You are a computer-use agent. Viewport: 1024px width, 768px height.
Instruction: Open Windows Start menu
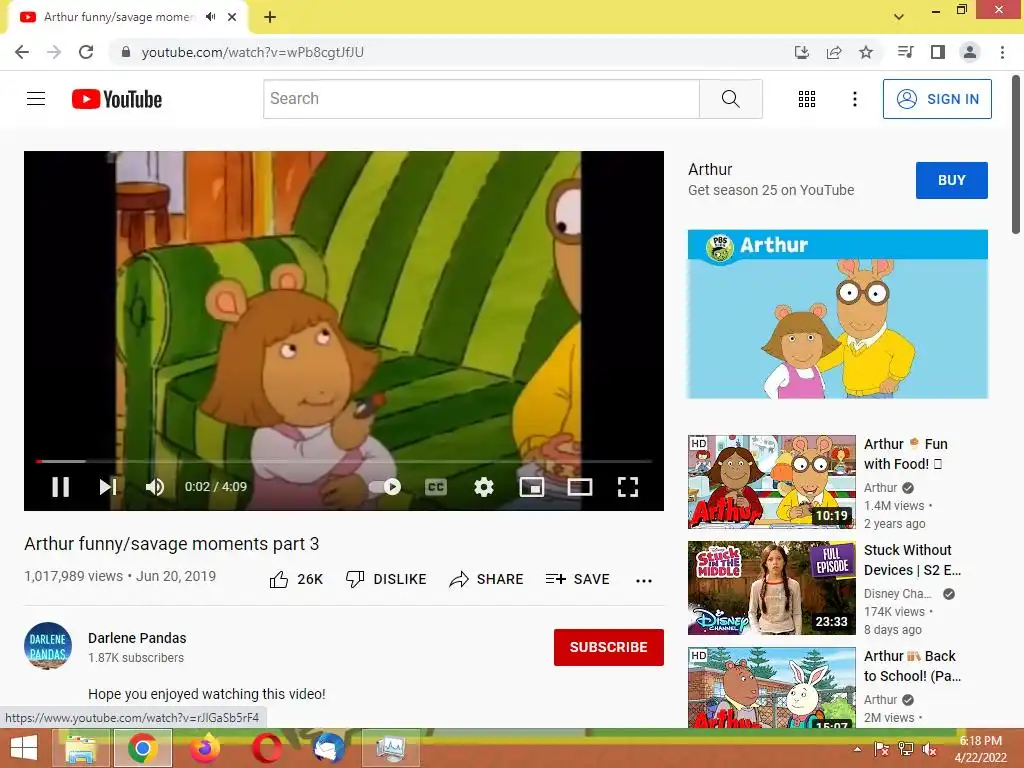24,748
